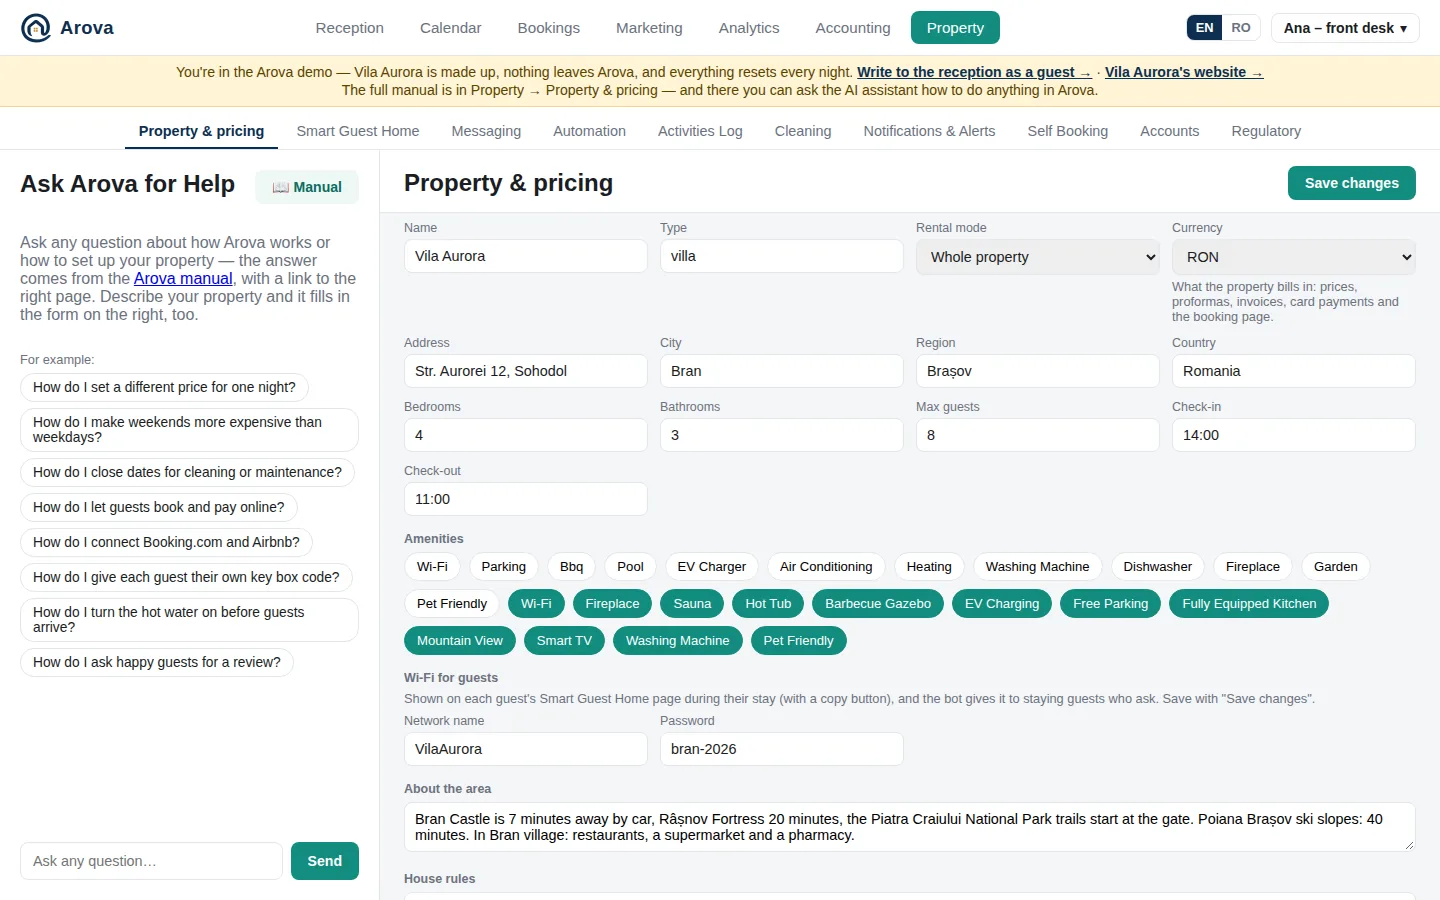
Task: Click the Send button
Action: point(325,861)
